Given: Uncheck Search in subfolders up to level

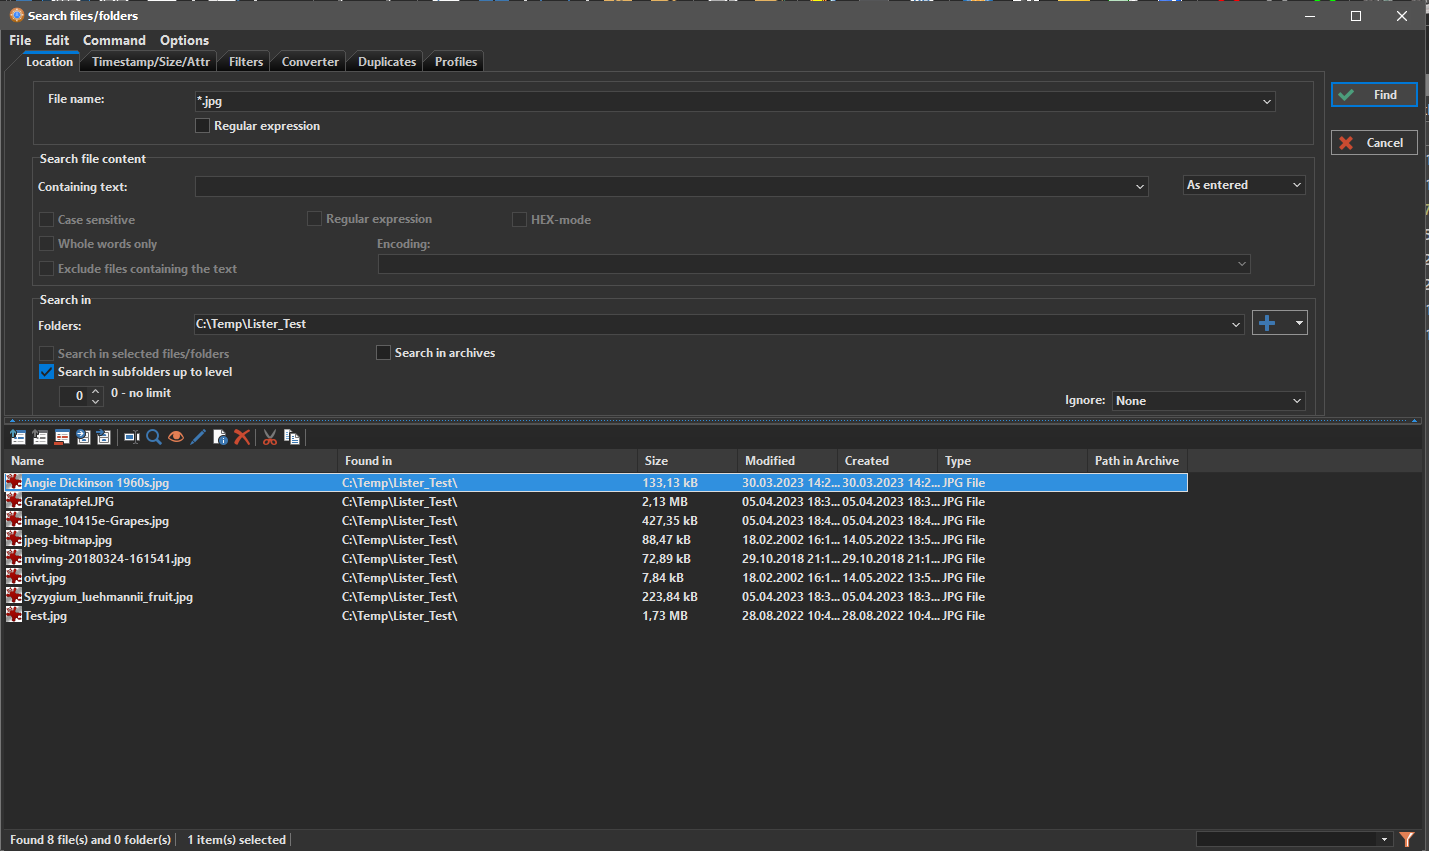Looking at the screenshot, I should pos(47,372).
